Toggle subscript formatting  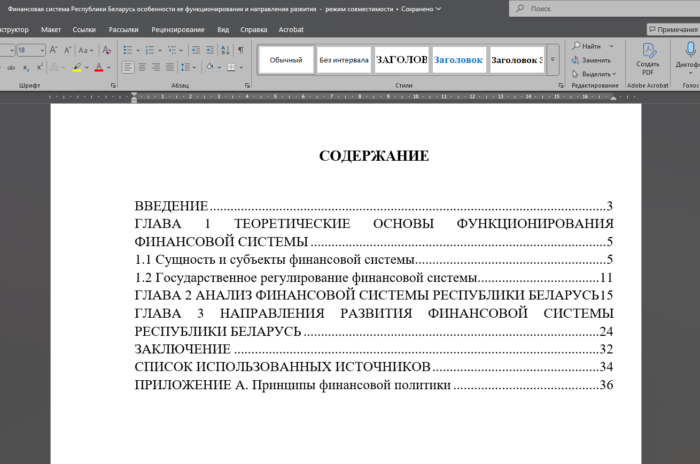(x=26, y=68)
